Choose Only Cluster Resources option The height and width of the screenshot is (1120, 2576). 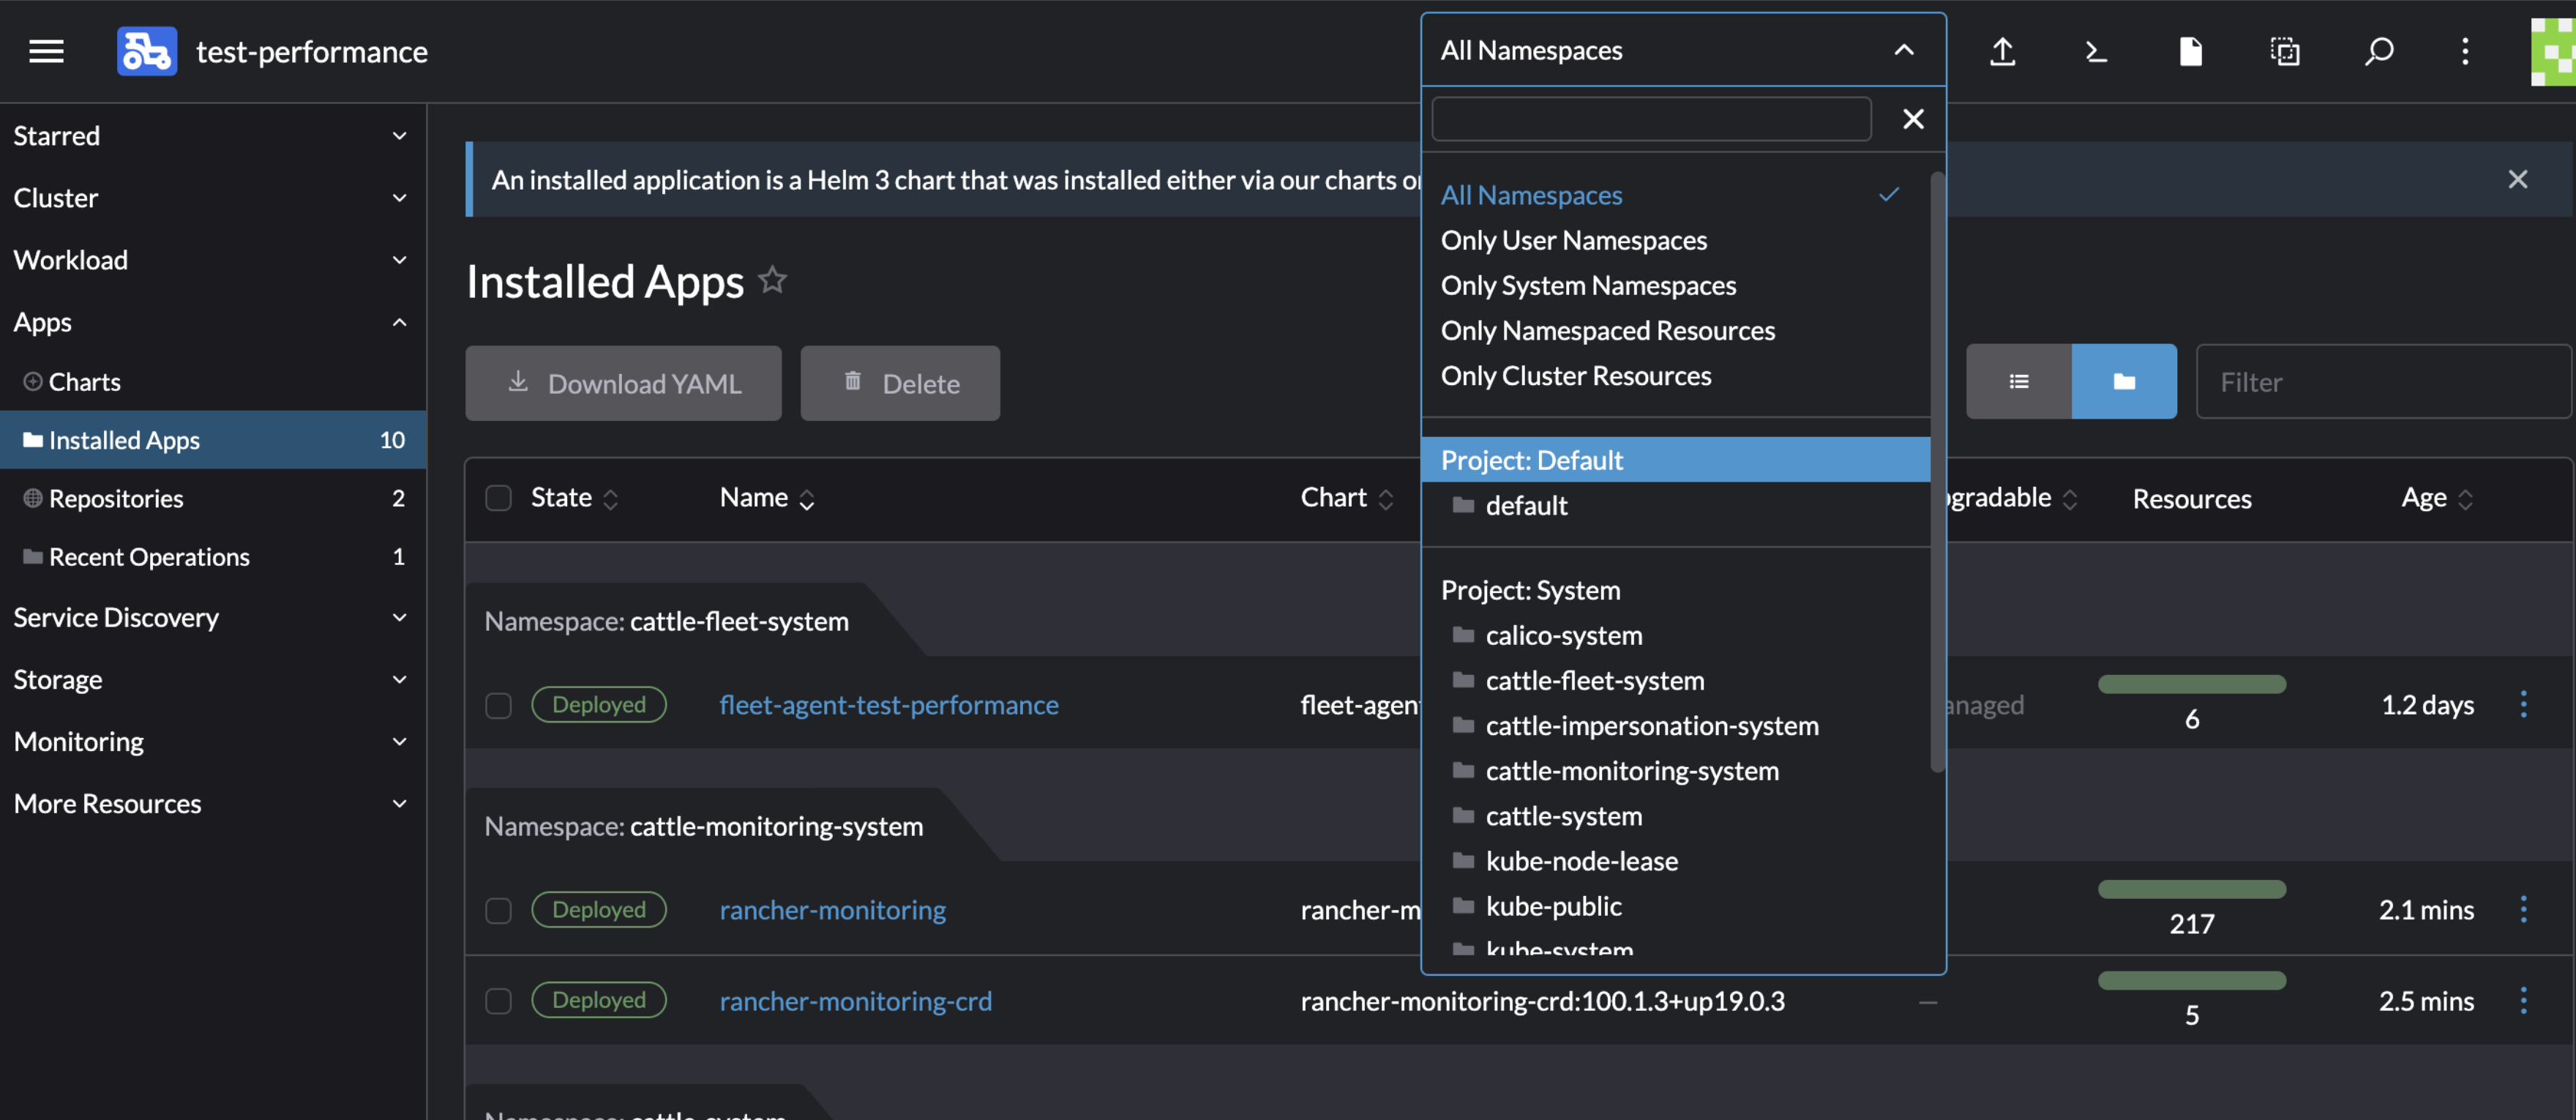pyautogui.click(x=1675, y=375)
